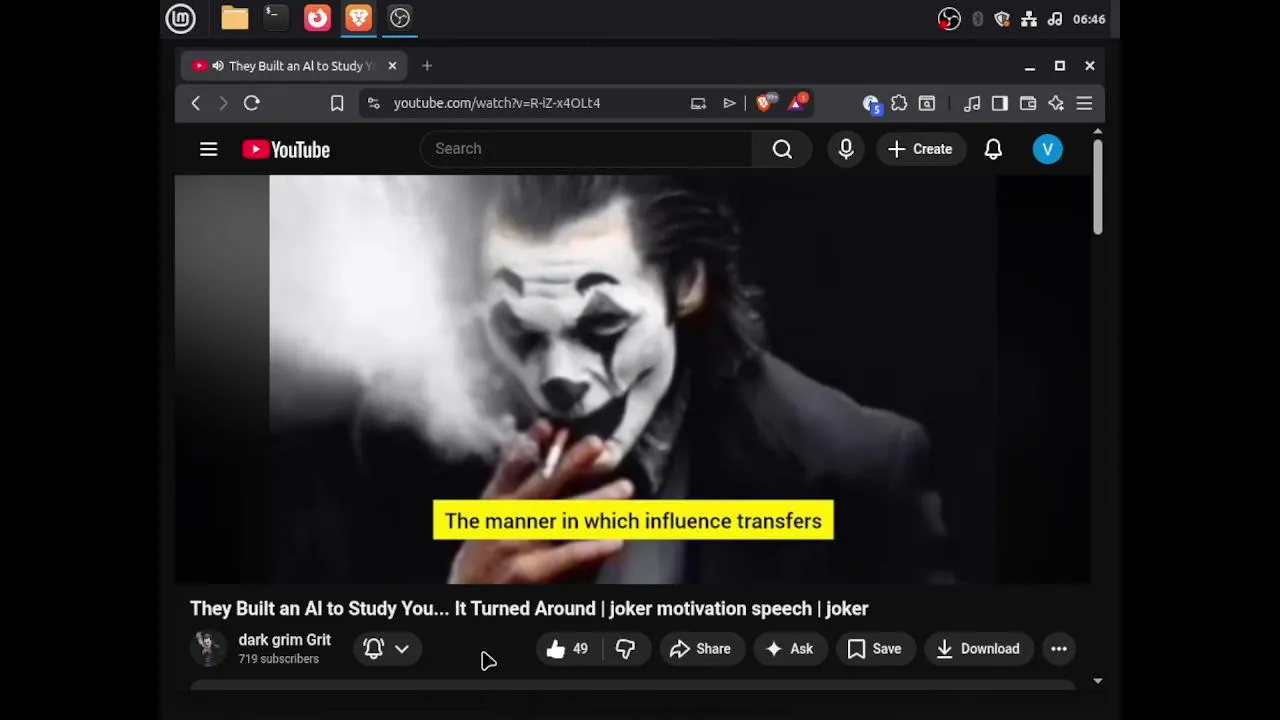Open Linux Mint start menu
This screenshot has height=720, width=1280.
(x=180, y=18)
